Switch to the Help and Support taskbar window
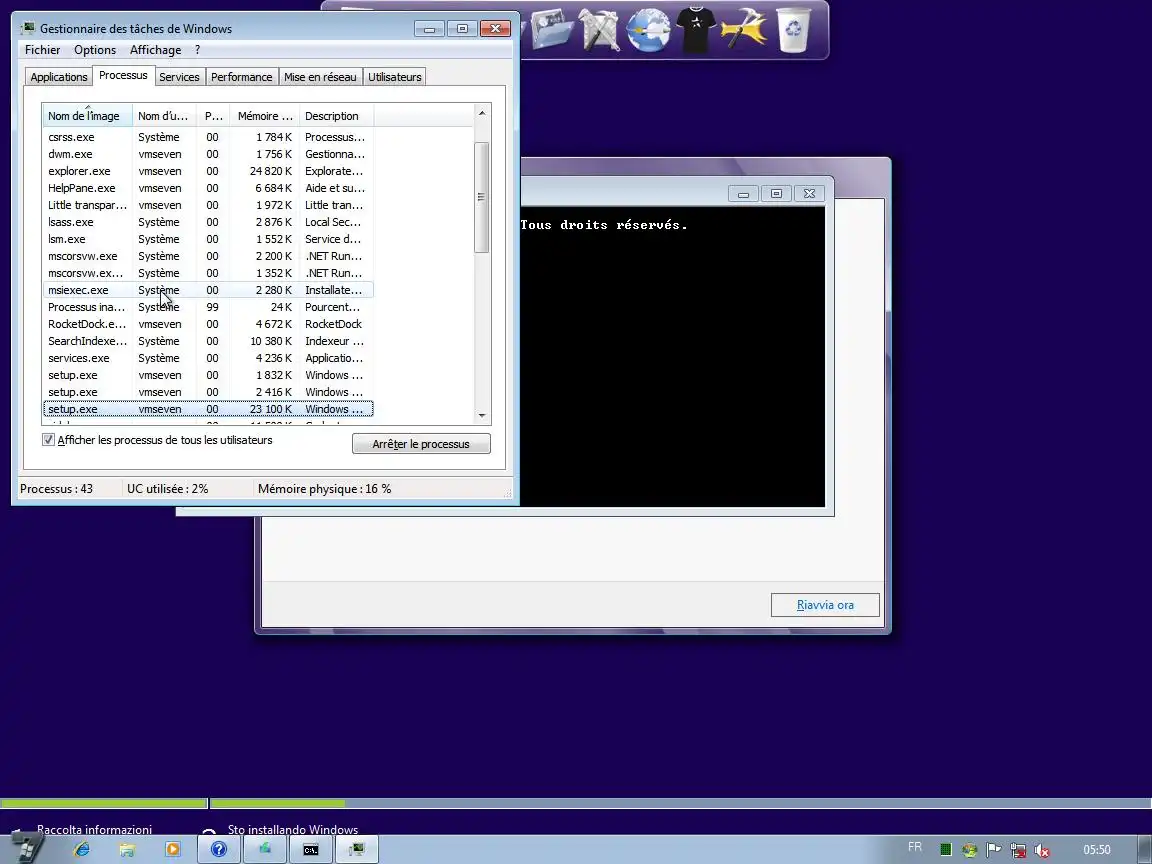Screen dimensions: 1152x864 219,849
